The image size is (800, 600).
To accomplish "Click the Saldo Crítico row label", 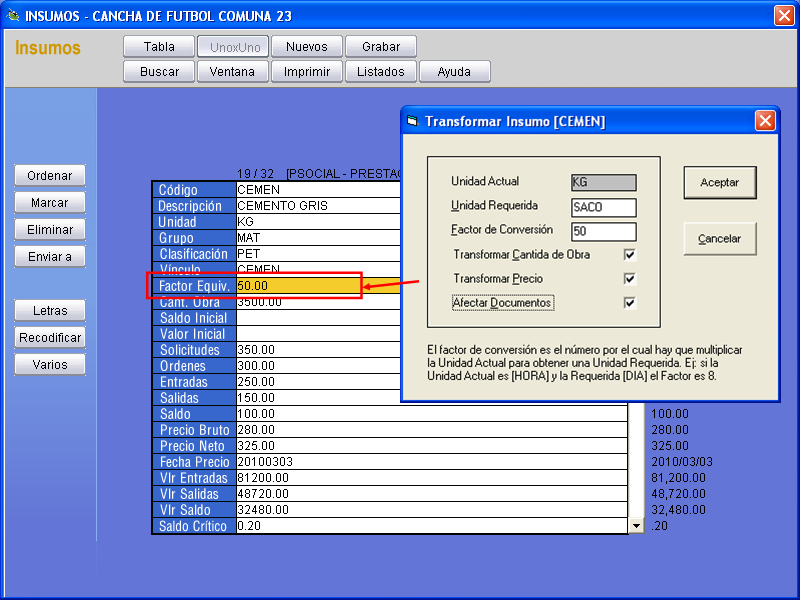I will (194, 526).
